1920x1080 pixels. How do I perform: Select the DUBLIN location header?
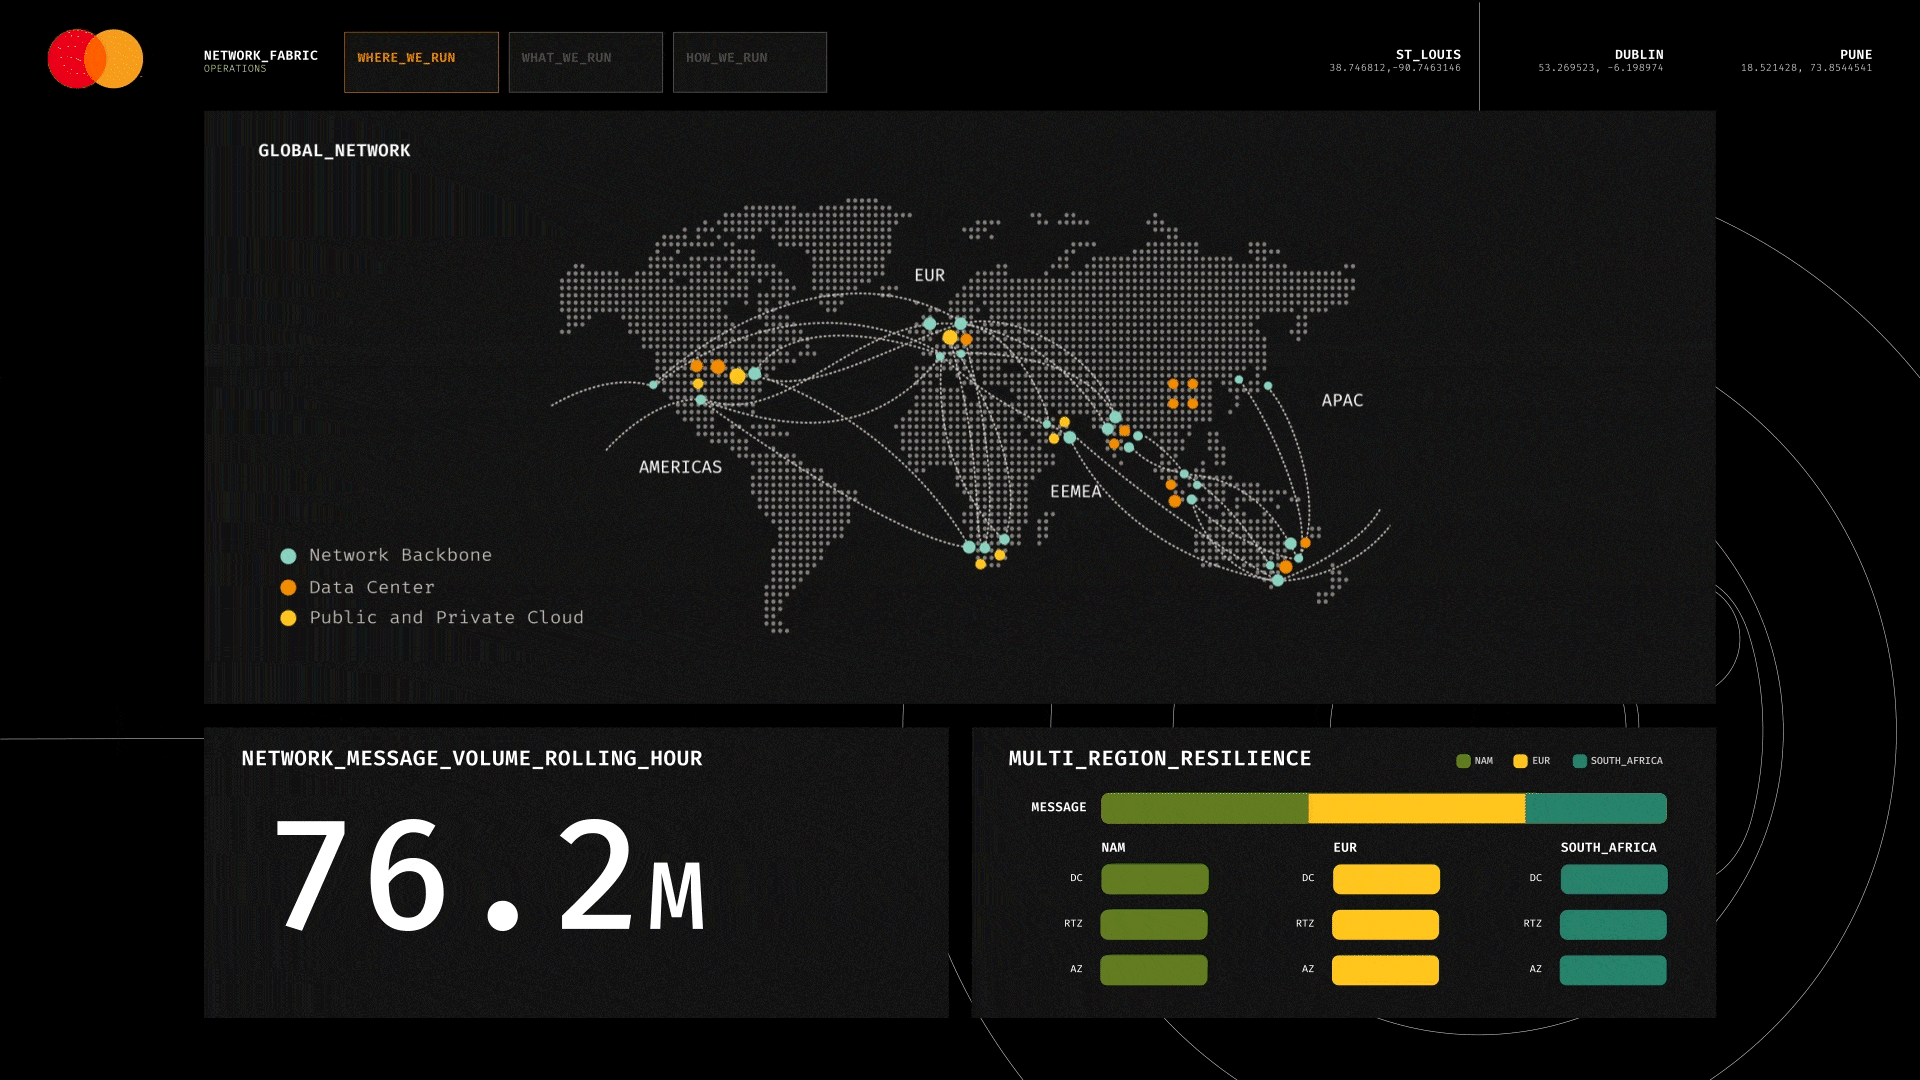(1638, 55)
